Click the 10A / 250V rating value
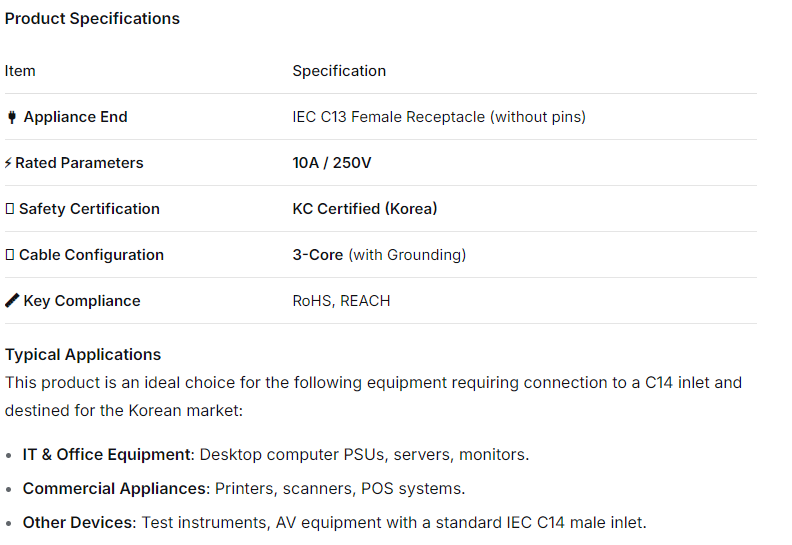 point(331,163)
